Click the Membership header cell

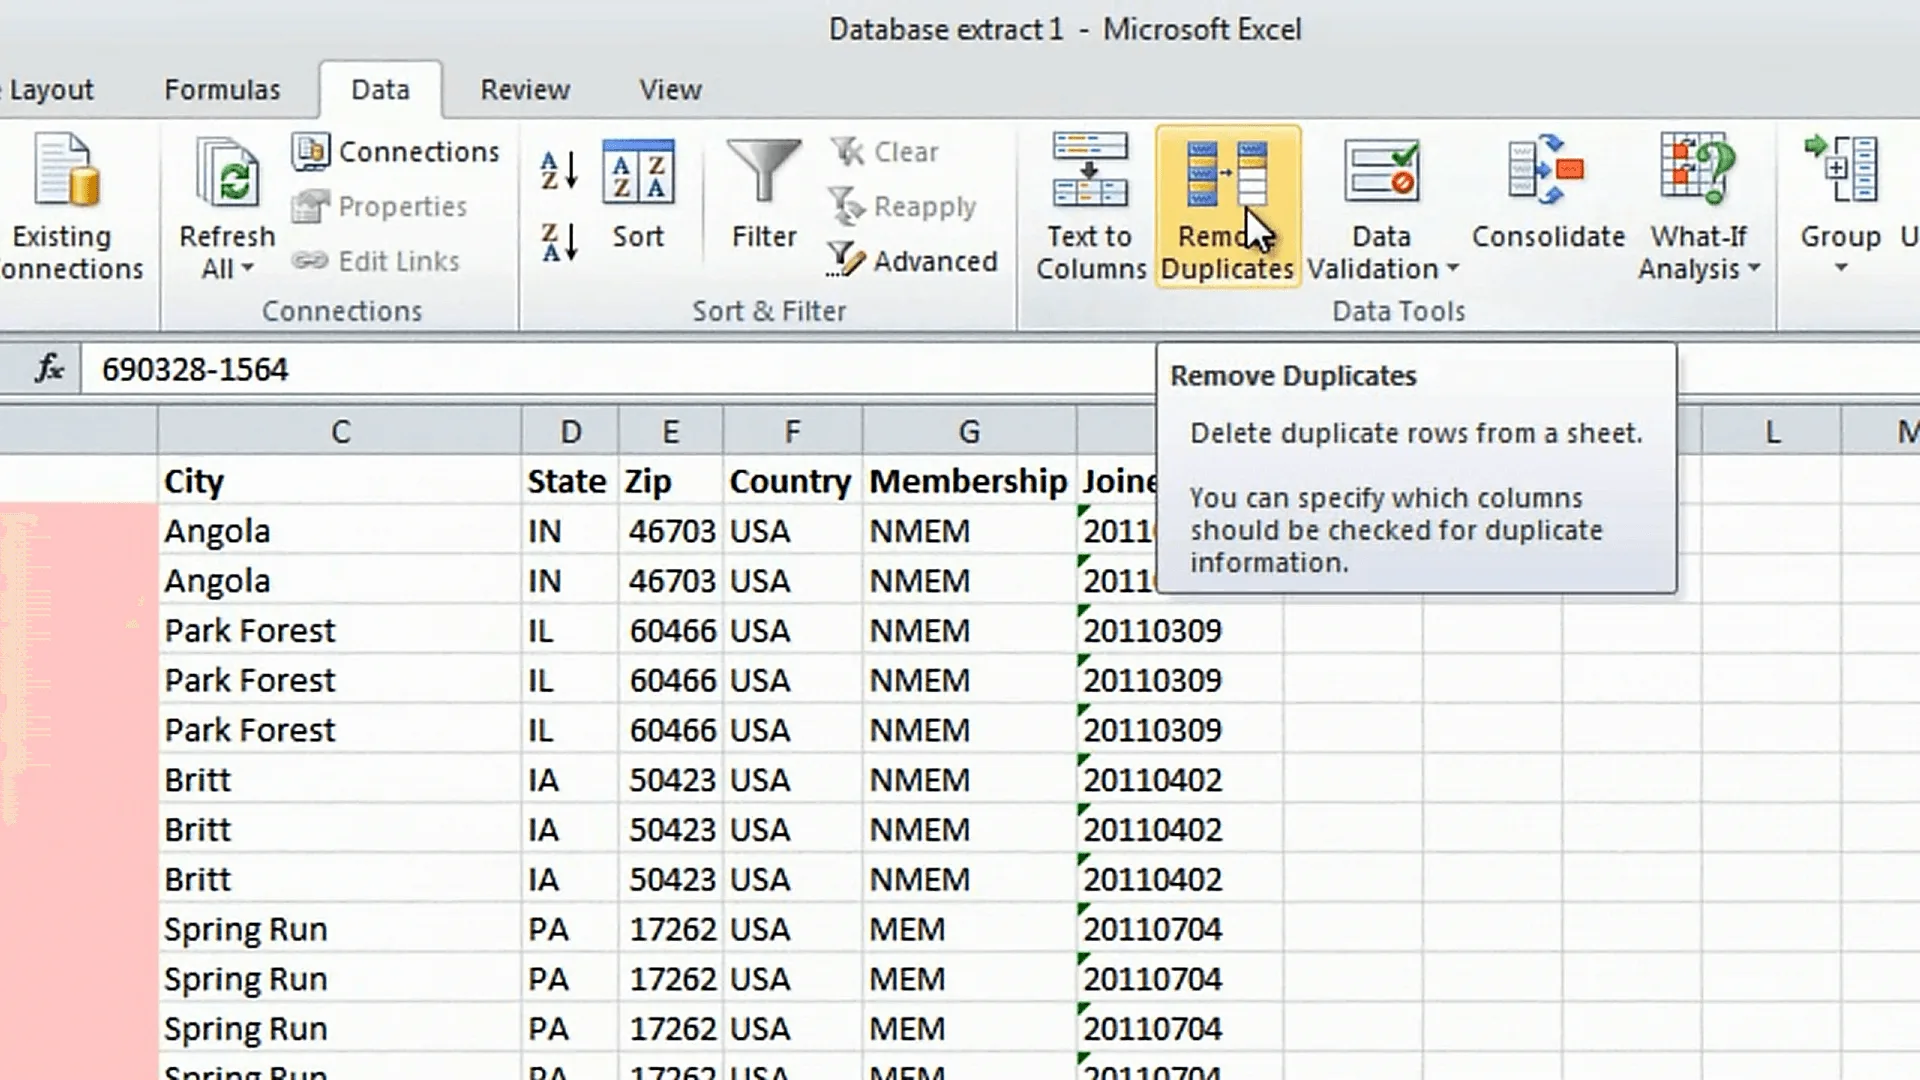click(x=969, y=481)
